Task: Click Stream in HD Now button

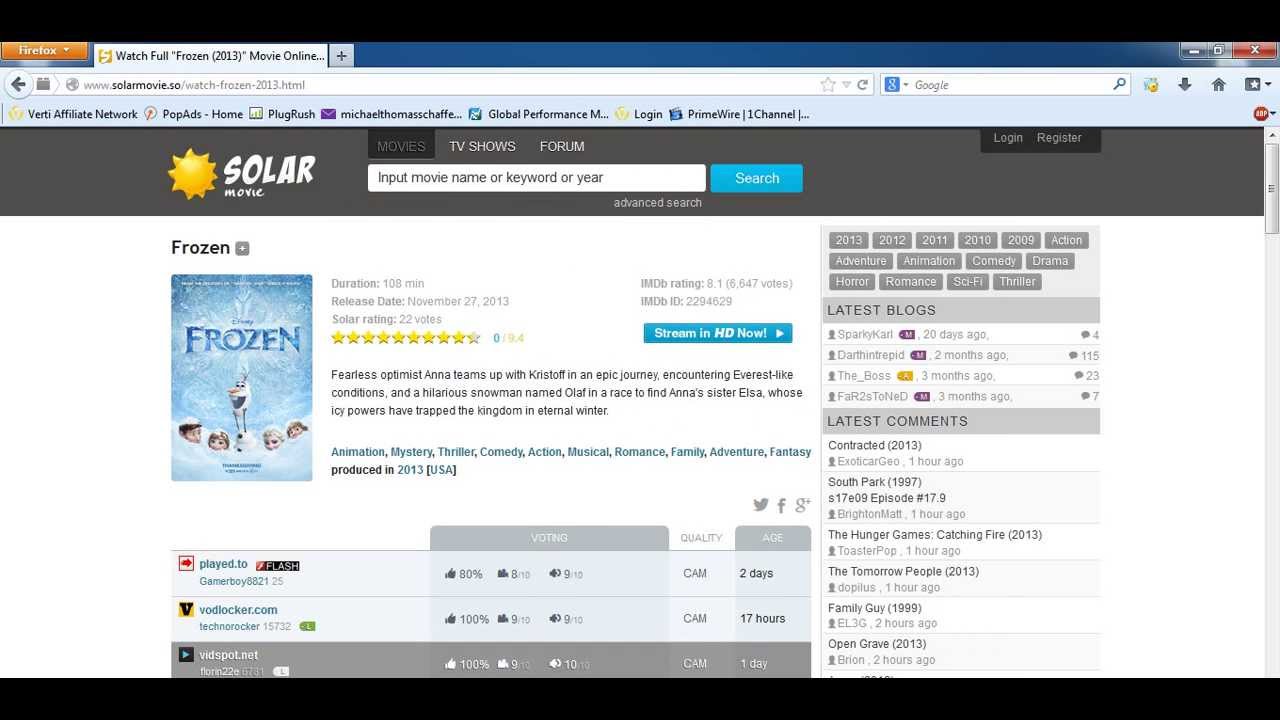Action: [x=718, y=333]
